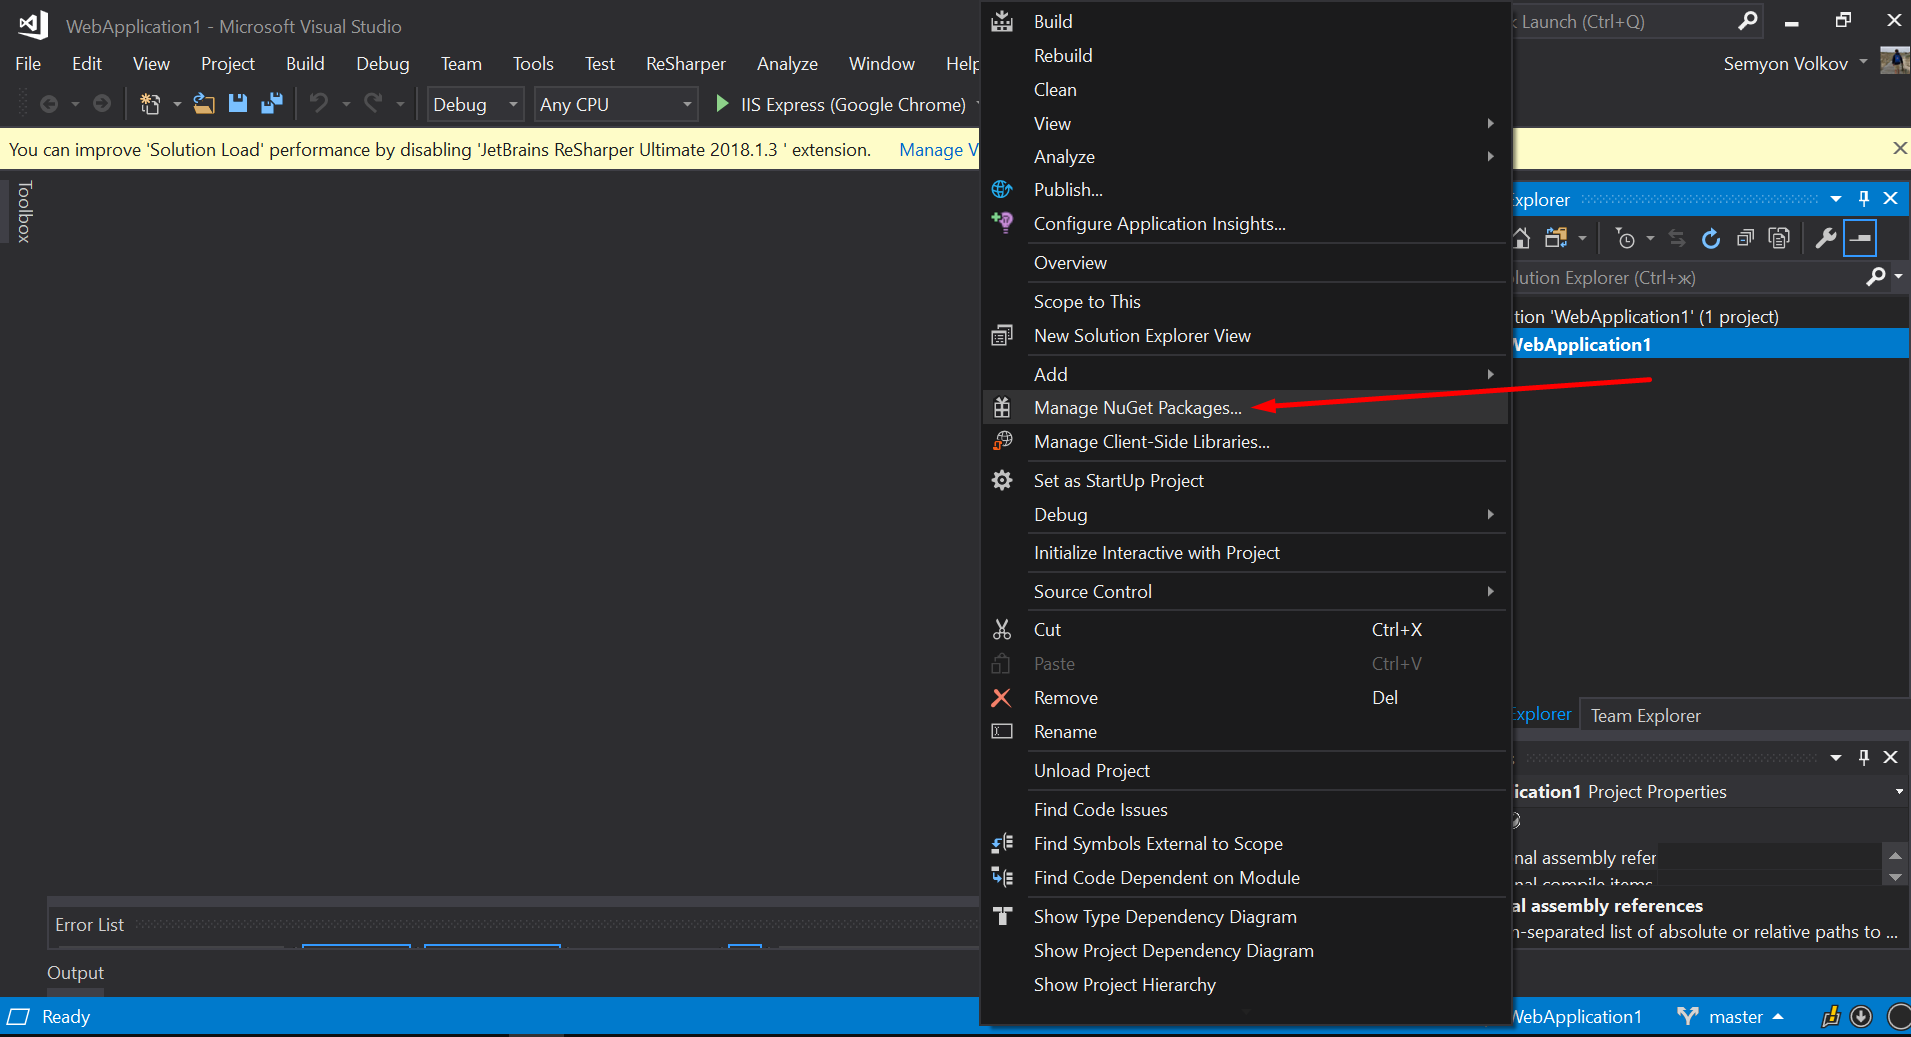Open the Any CPU platform dropdown
Image resolution: width=1911 pixels, height=1037 pixels.
pos(615,104)
